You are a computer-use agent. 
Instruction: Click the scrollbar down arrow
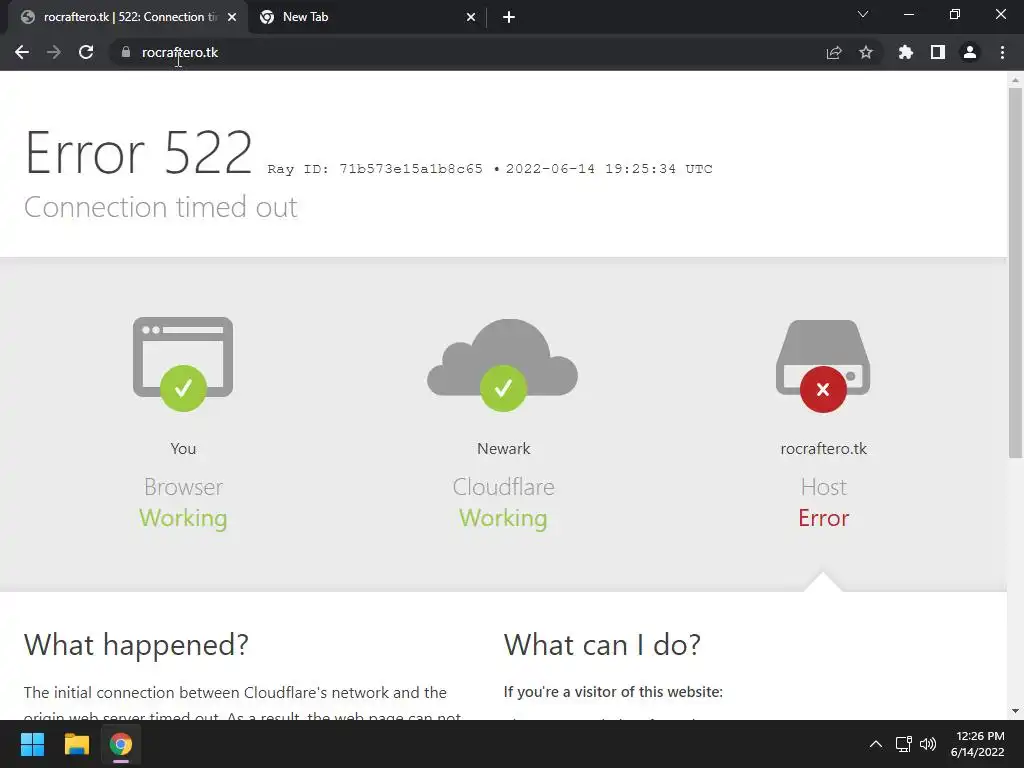click(1015, 711)
